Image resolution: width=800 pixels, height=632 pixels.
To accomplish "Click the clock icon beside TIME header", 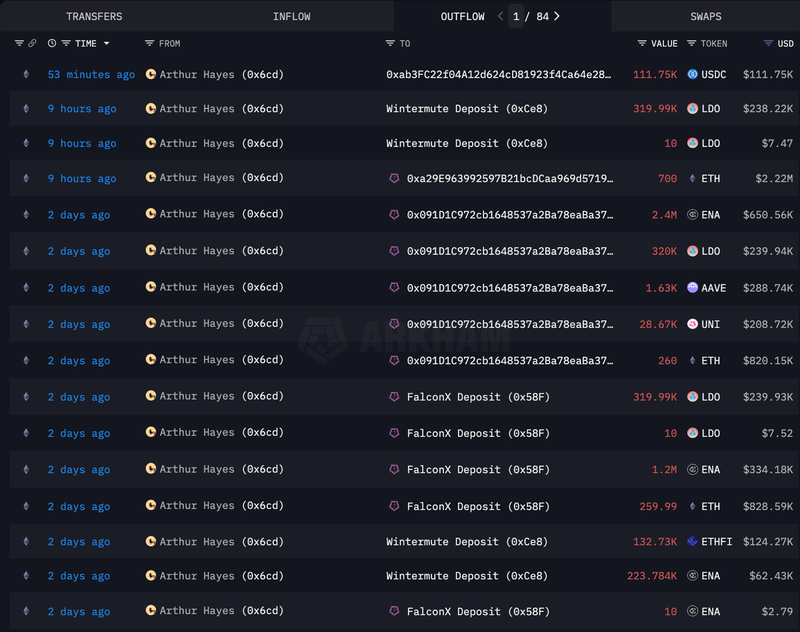I will tap(52, 44).
